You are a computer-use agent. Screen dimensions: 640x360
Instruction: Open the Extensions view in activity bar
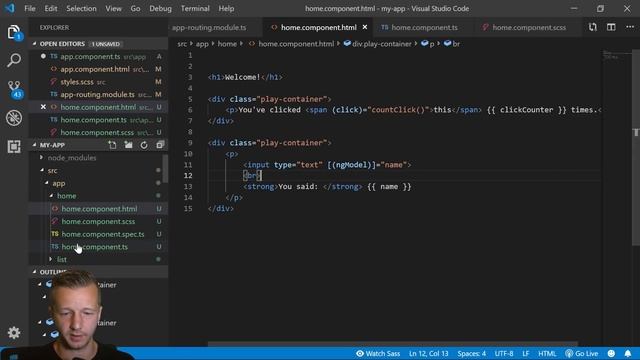(x=14, y=146)
